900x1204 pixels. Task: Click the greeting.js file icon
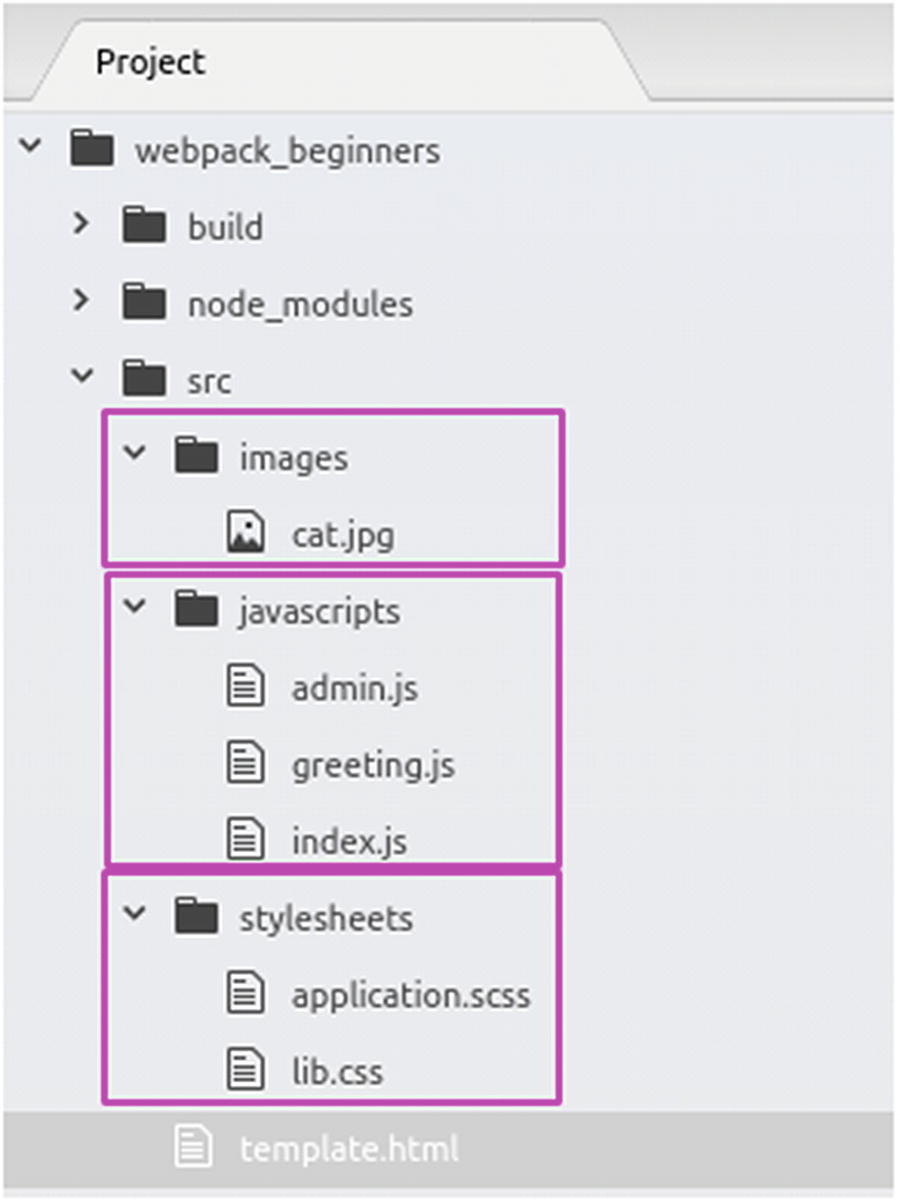pos(245,764)
